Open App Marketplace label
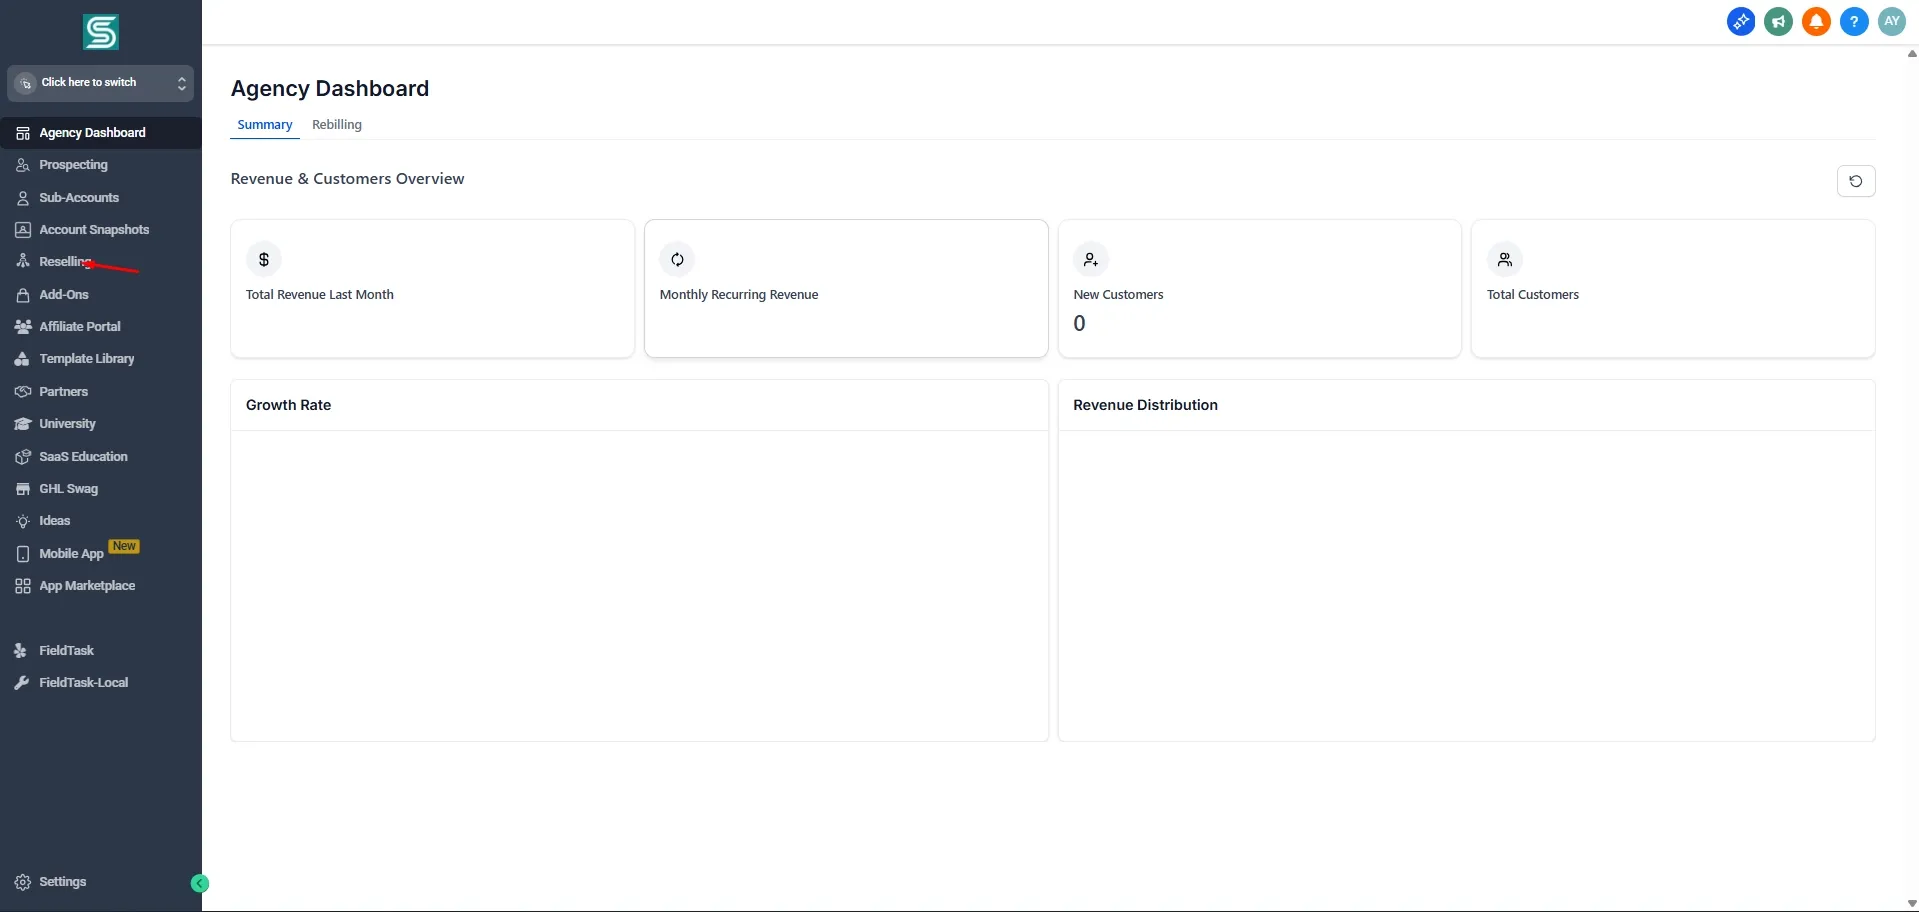Image resolution: width=1919 pixels, height=912 pixels. click(x=87, y=586)
